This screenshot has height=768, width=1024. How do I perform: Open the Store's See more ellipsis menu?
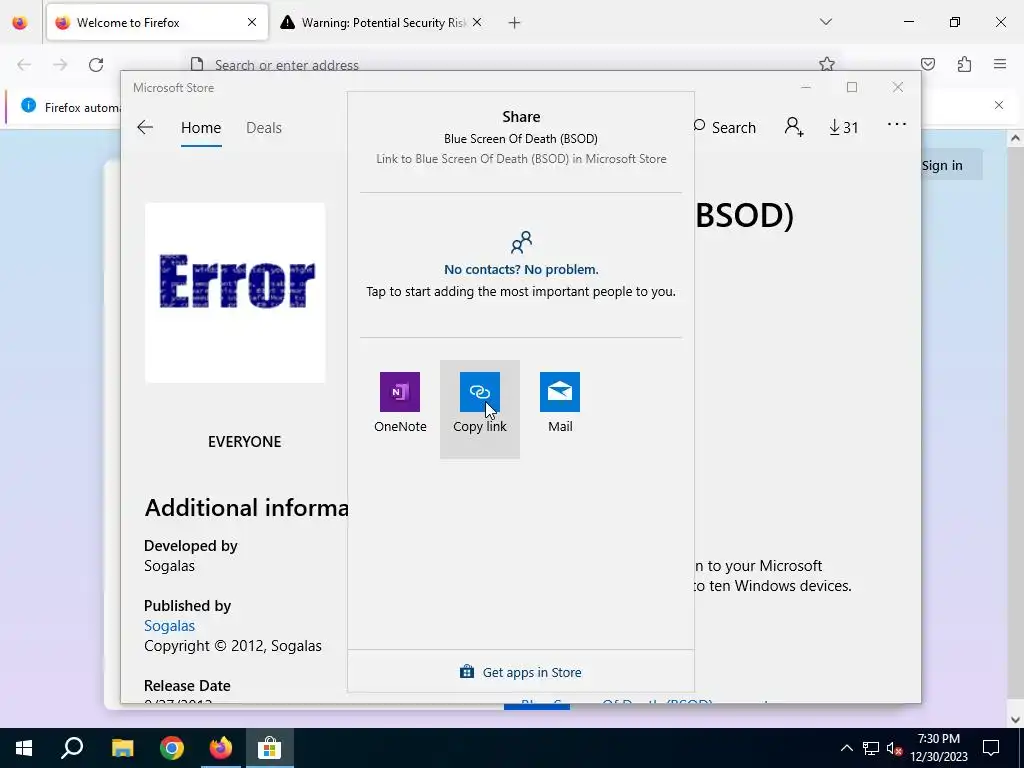coord(897,124)
